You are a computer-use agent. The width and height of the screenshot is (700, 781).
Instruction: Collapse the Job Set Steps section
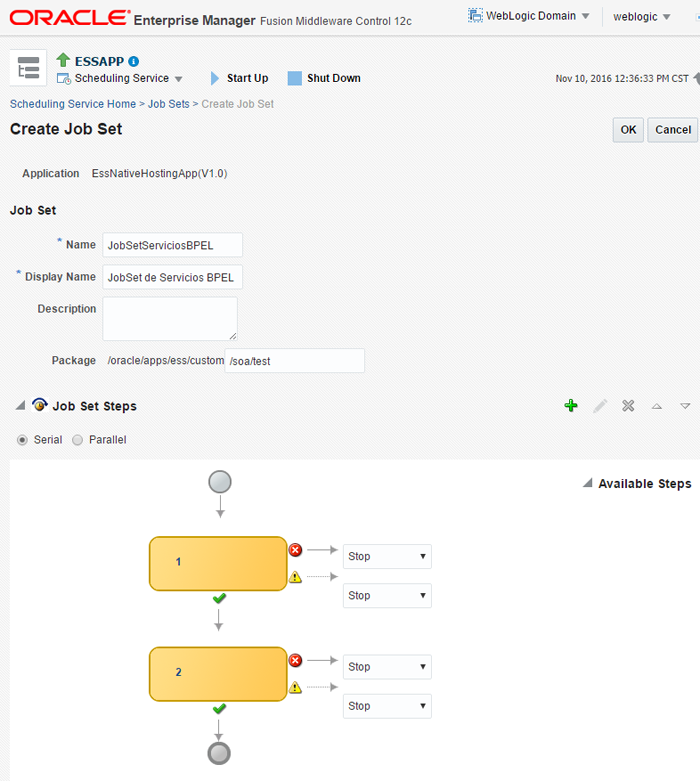tap(20, 406)
